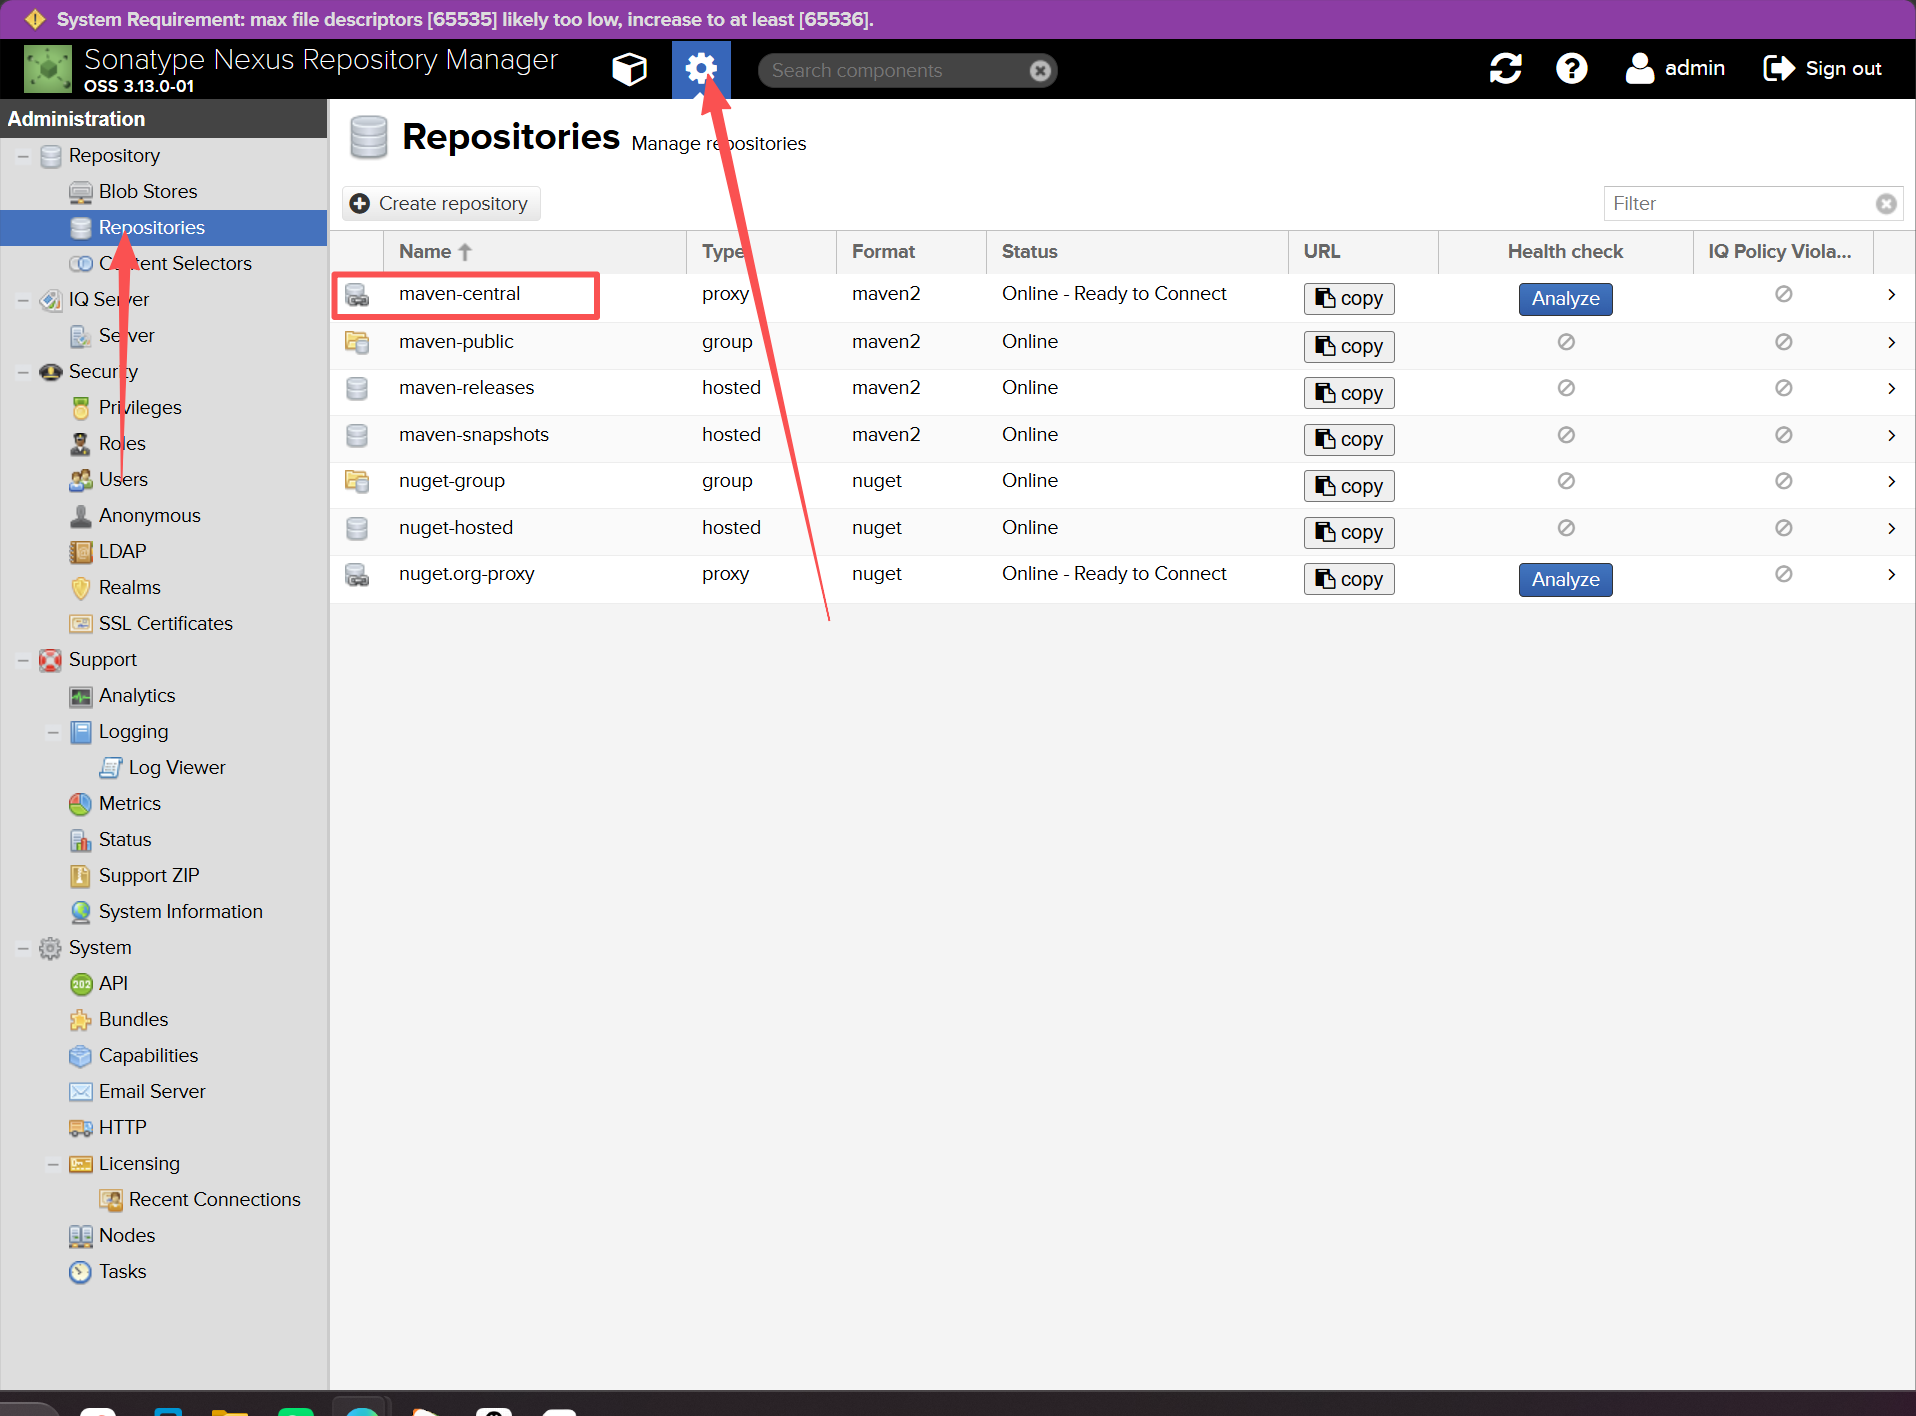Open Bundles puzzle icon
Screen dimensions: 1916x1416
pos(81,1020)
